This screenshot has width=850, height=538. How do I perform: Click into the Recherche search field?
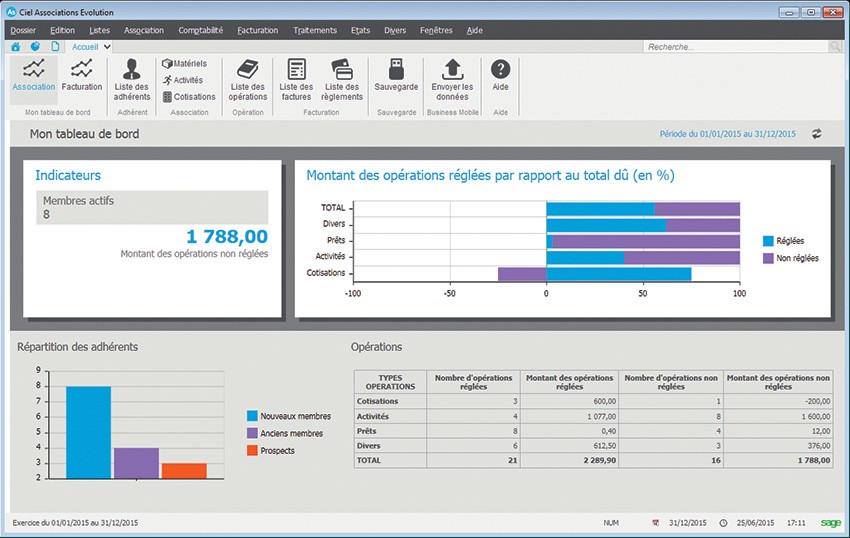(735, 47)
